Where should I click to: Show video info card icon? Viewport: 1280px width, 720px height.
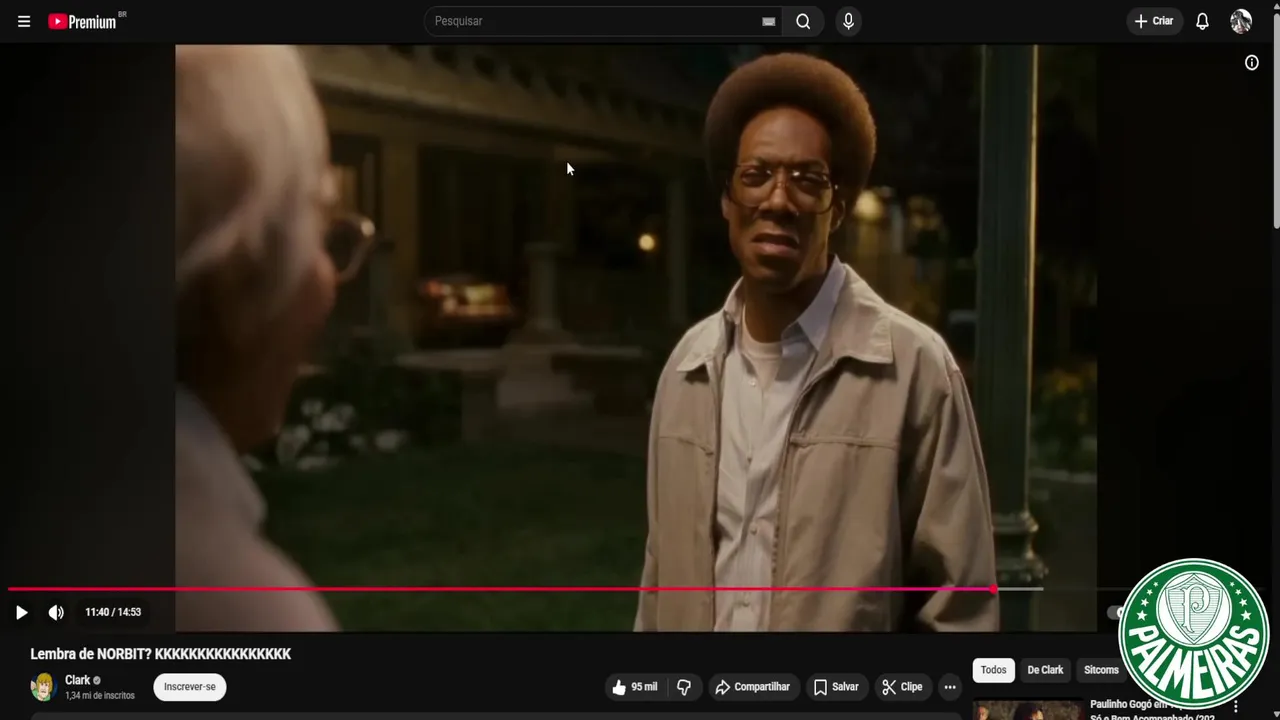[x=1251, y=63]
